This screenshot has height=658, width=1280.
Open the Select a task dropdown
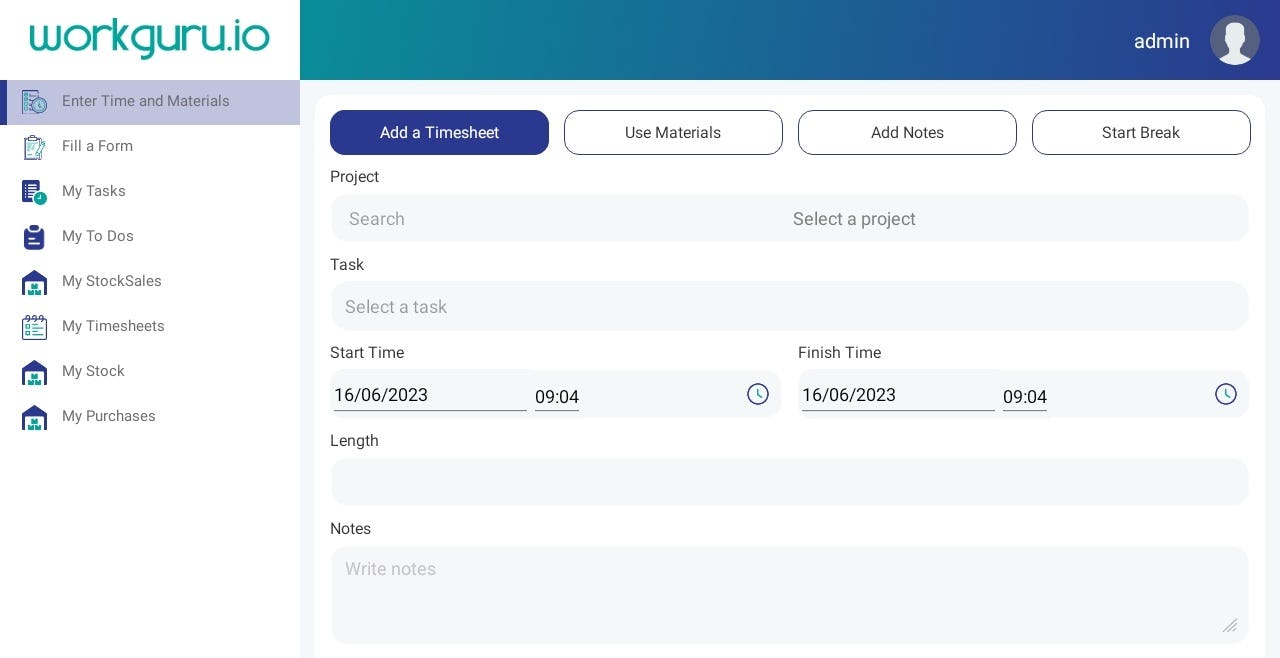[x=790, y=306]
